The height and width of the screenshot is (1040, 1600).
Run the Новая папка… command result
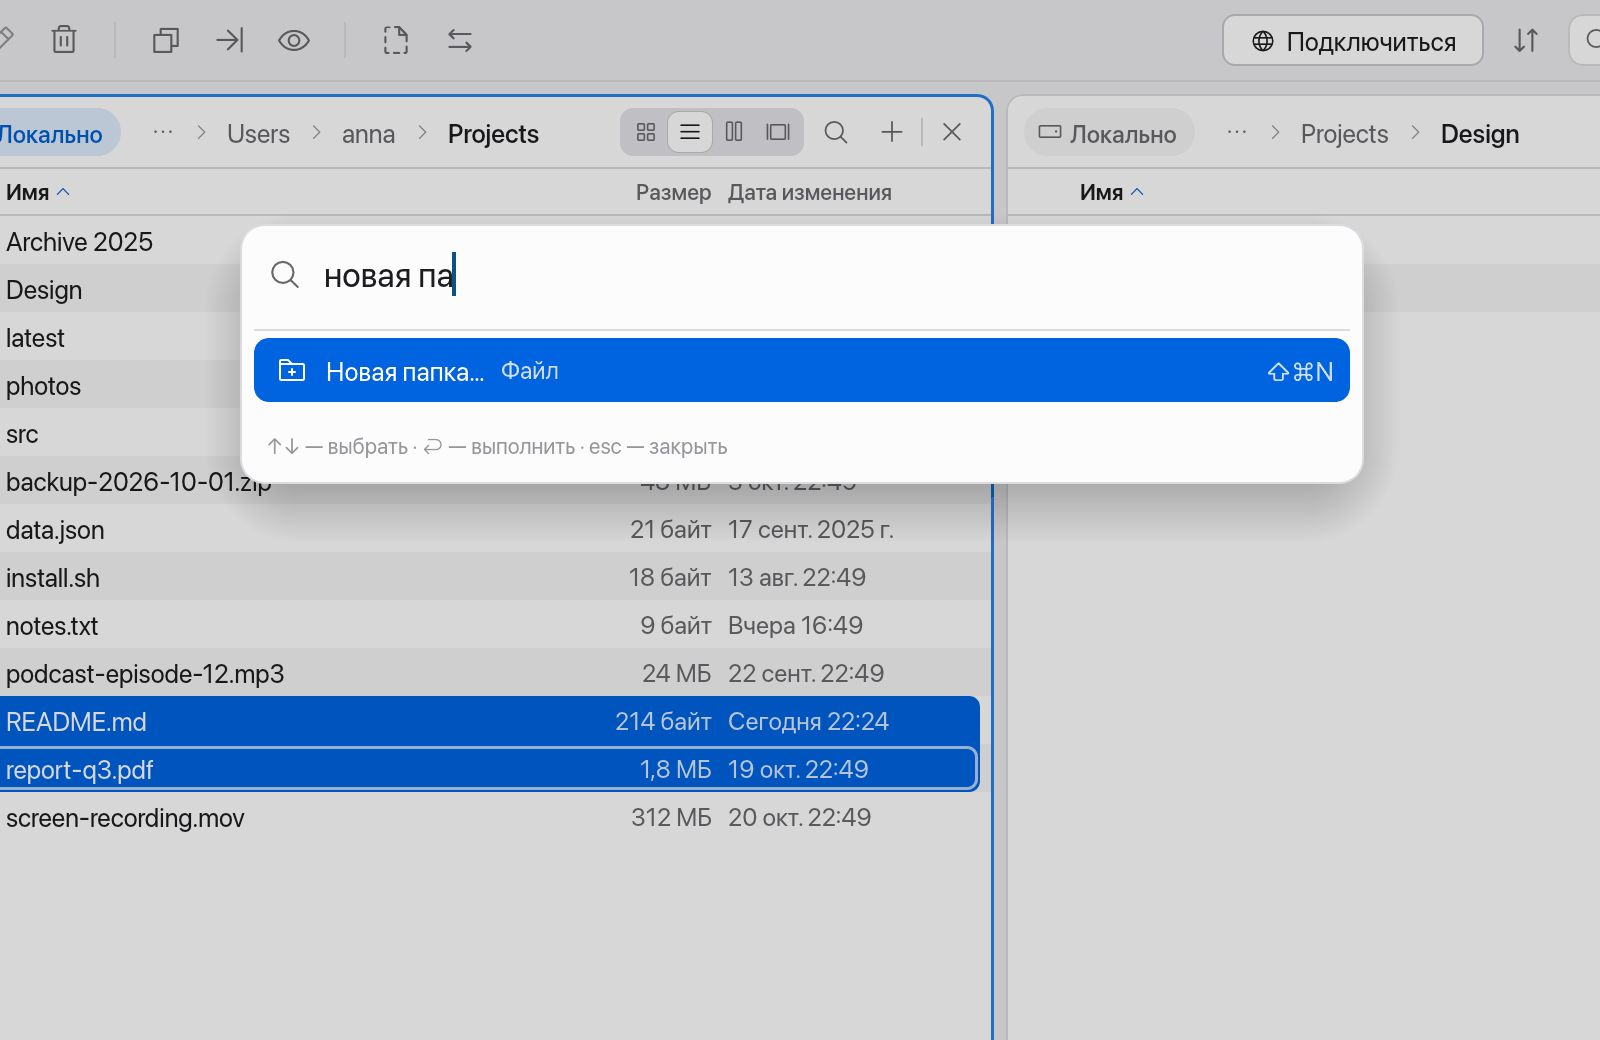point(802,370)
